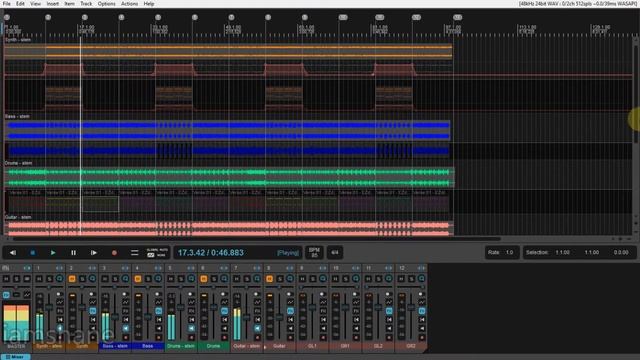The width and height of the screenshot is (640, 360).
Task: Click the red record transport button
Action: point(114,253)
